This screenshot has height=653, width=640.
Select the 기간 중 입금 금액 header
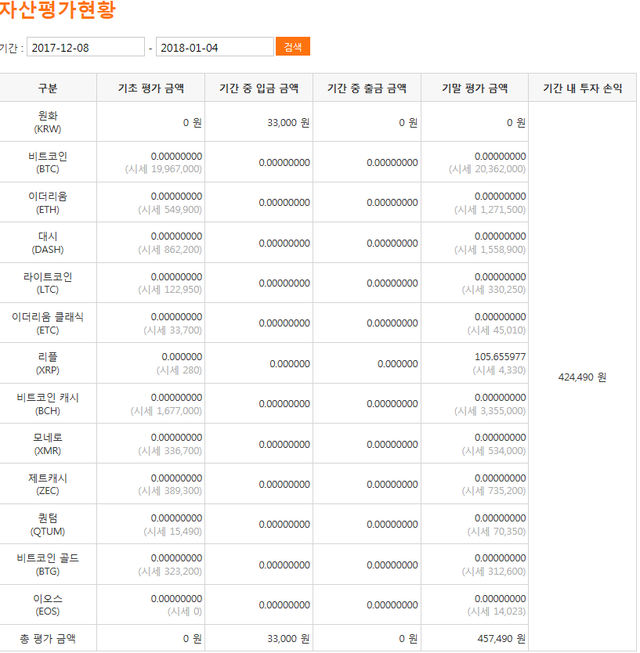coord(259,88)
